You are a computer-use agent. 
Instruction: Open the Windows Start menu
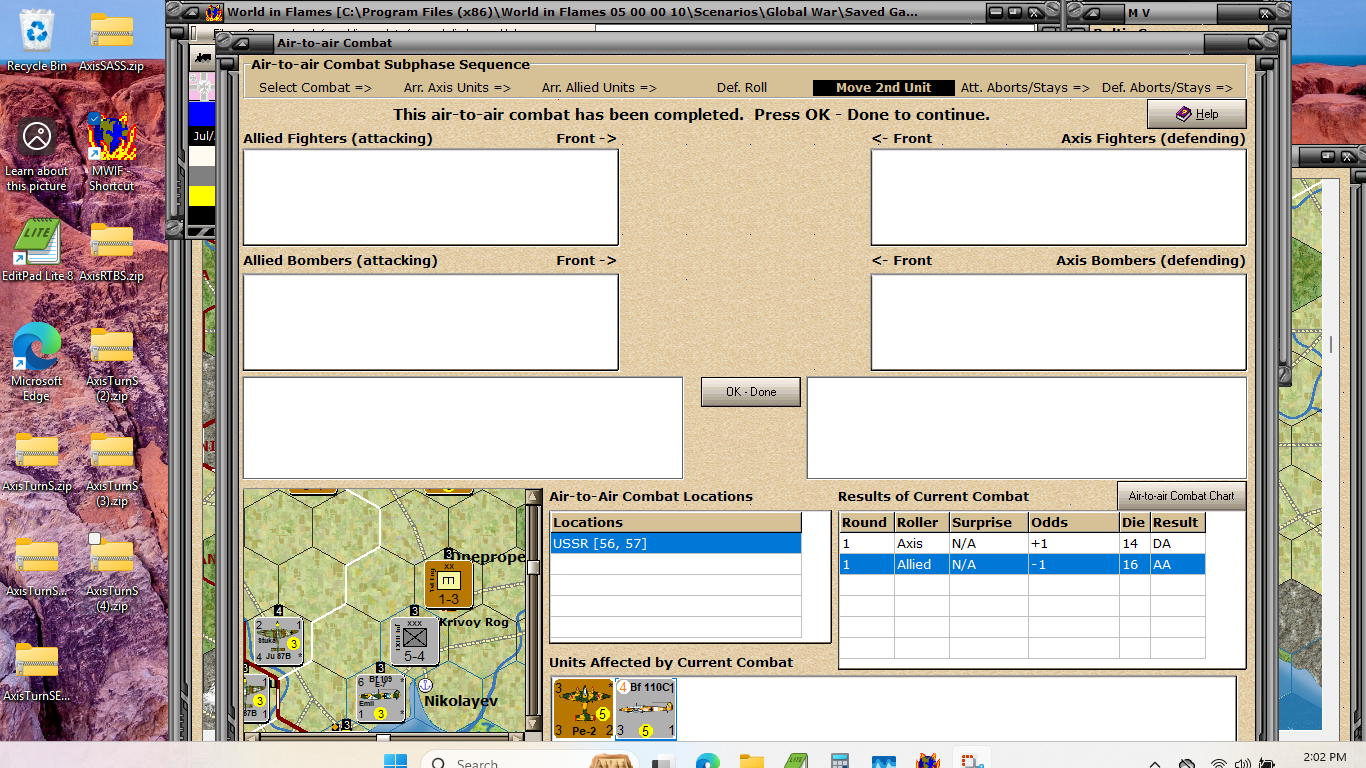click(397, 762)
